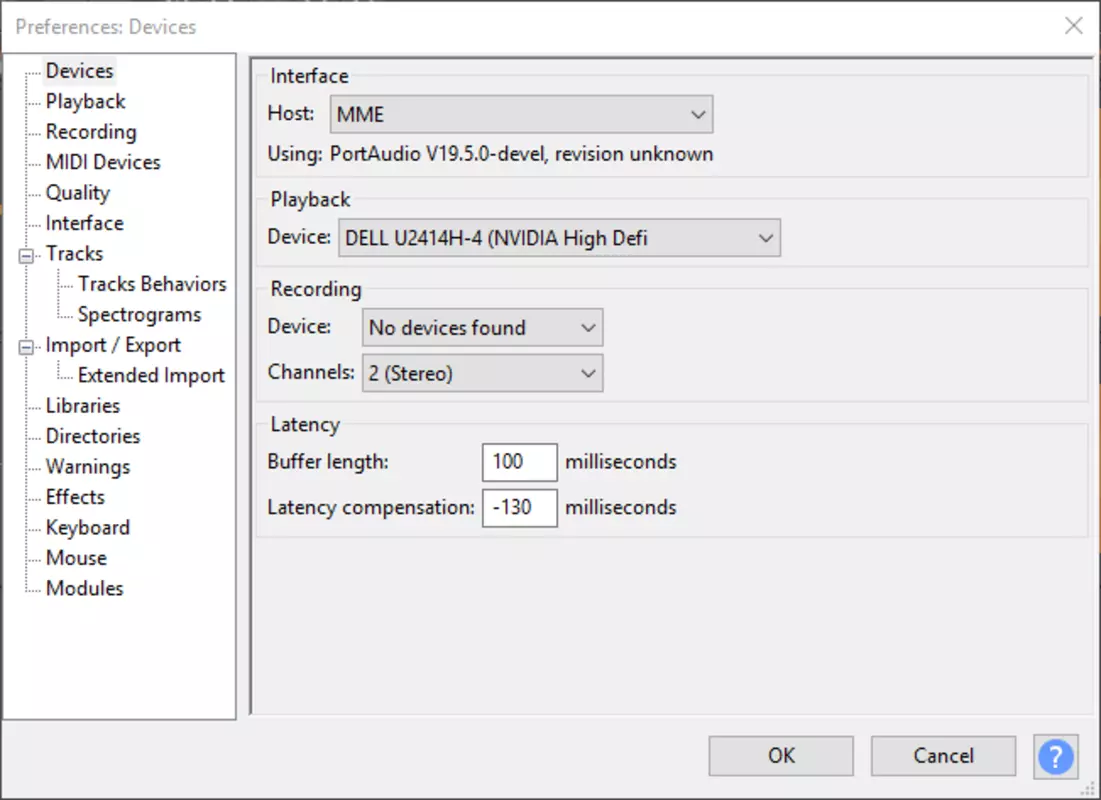Open Interface preferences in the tree
The height and width of the screenshot is (800, 1101).
pyautogui.click(x=85, y=223)
